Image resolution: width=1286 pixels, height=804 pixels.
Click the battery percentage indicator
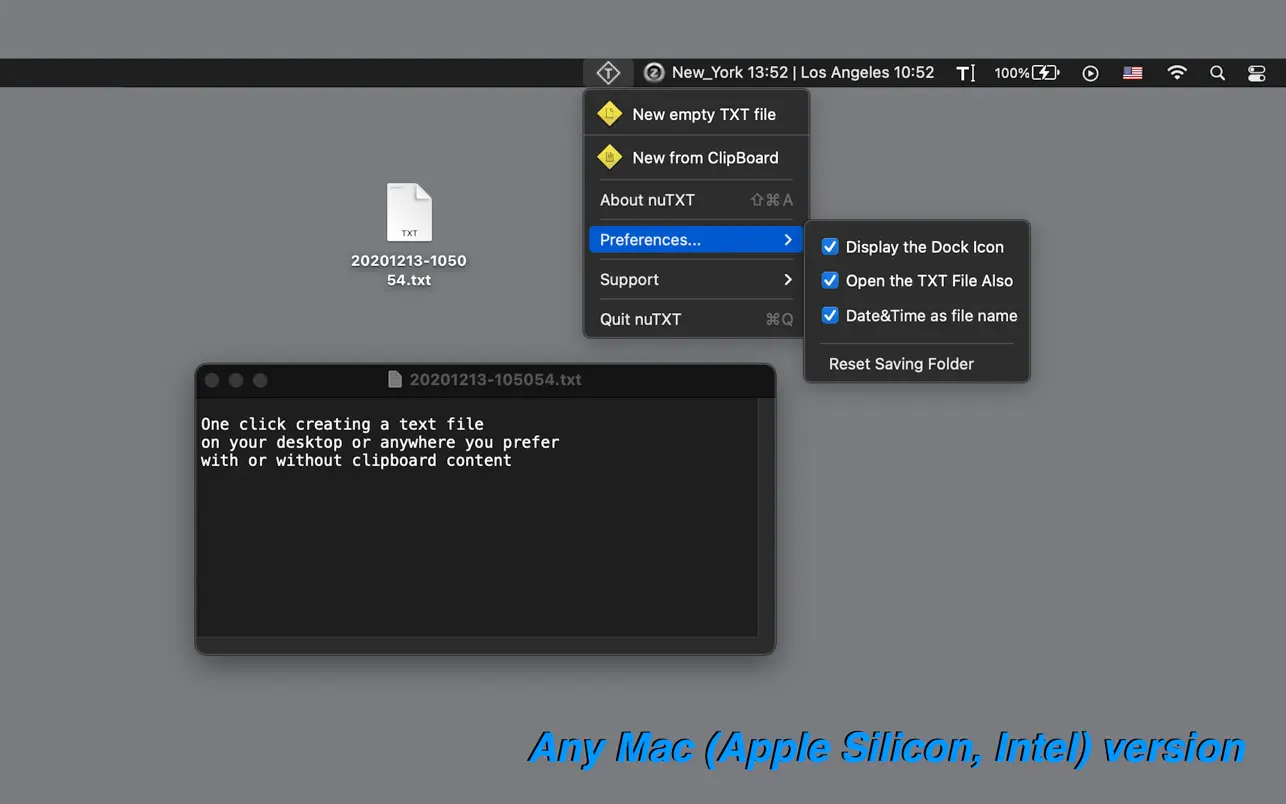(x=1024, y=72)
